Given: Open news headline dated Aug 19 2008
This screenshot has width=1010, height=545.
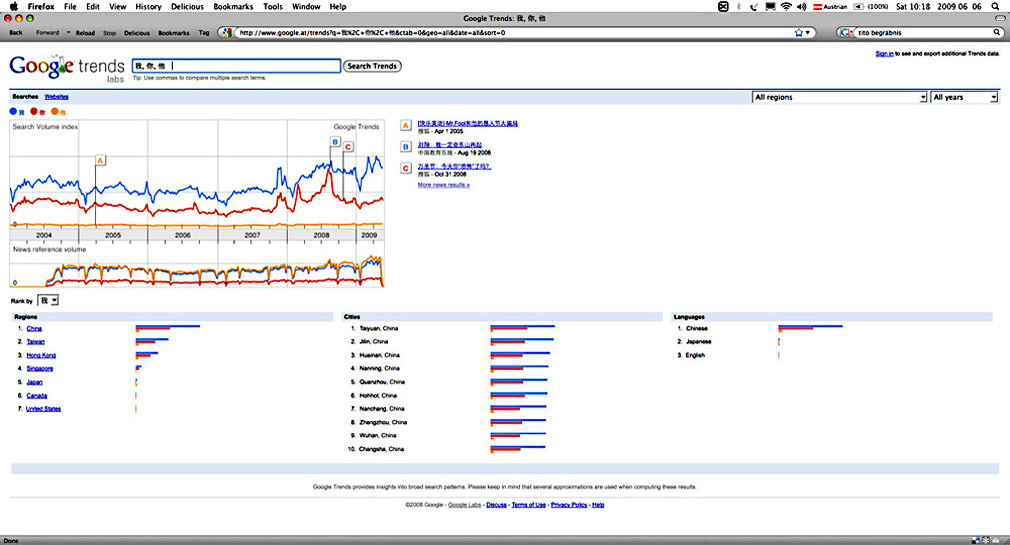Looking at the screenshot, I should pos(450,145).
